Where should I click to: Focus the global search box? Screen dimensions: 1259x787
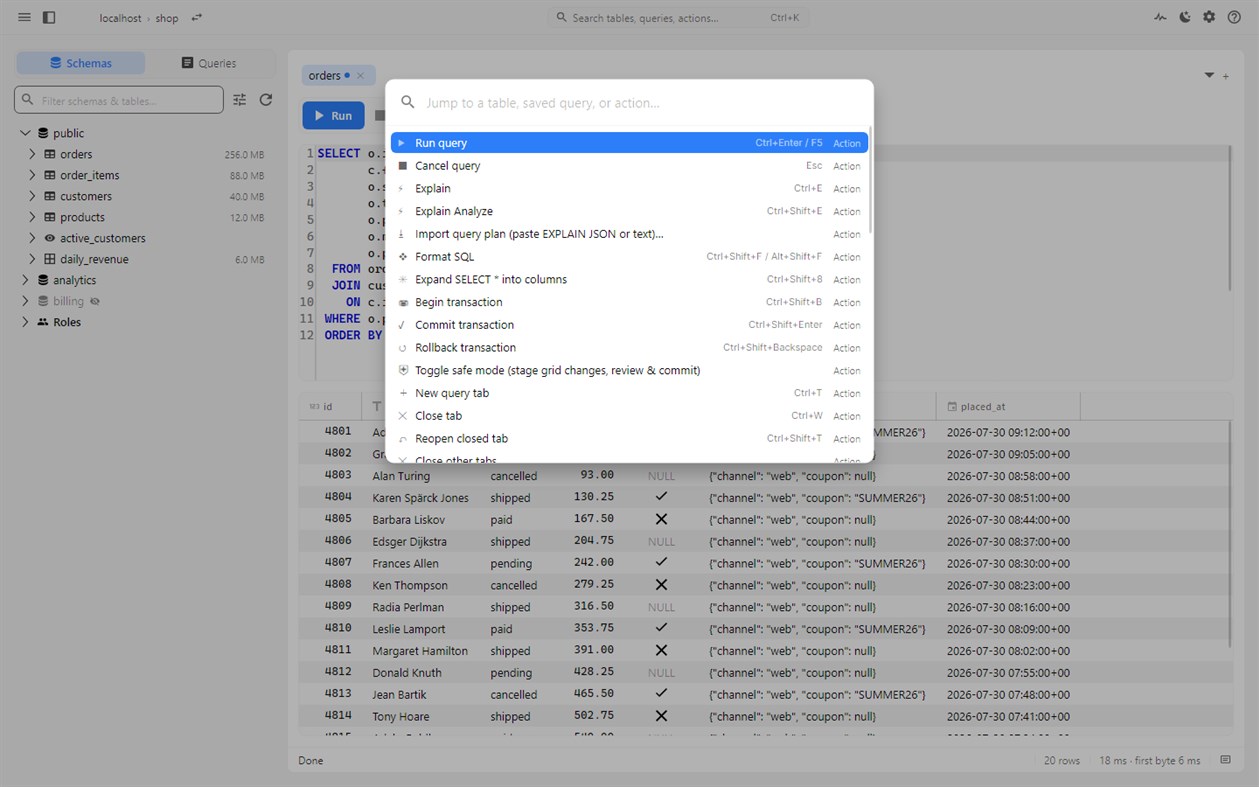click(x=678, y=18)
